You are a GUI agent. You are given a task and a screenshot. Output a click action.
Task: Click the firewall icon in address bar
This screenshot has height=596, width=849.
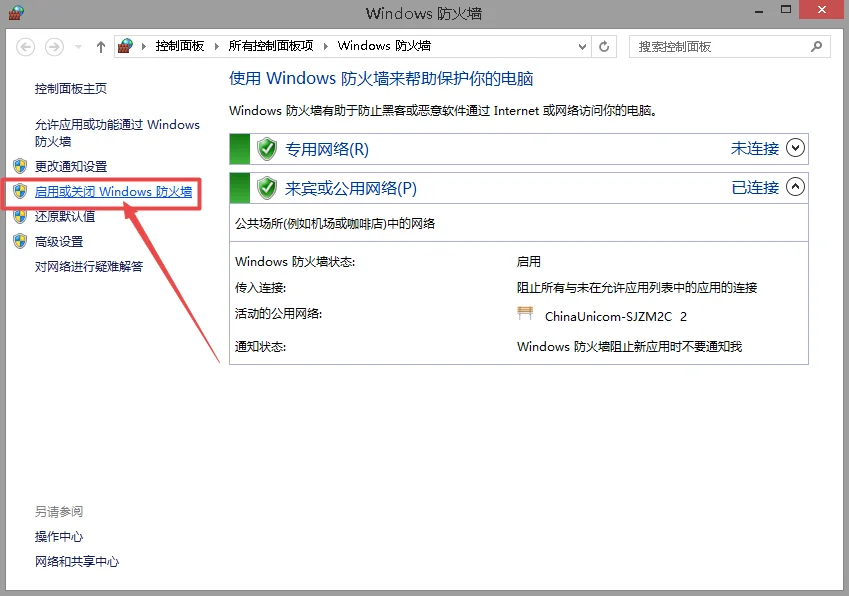coord(126,46)
